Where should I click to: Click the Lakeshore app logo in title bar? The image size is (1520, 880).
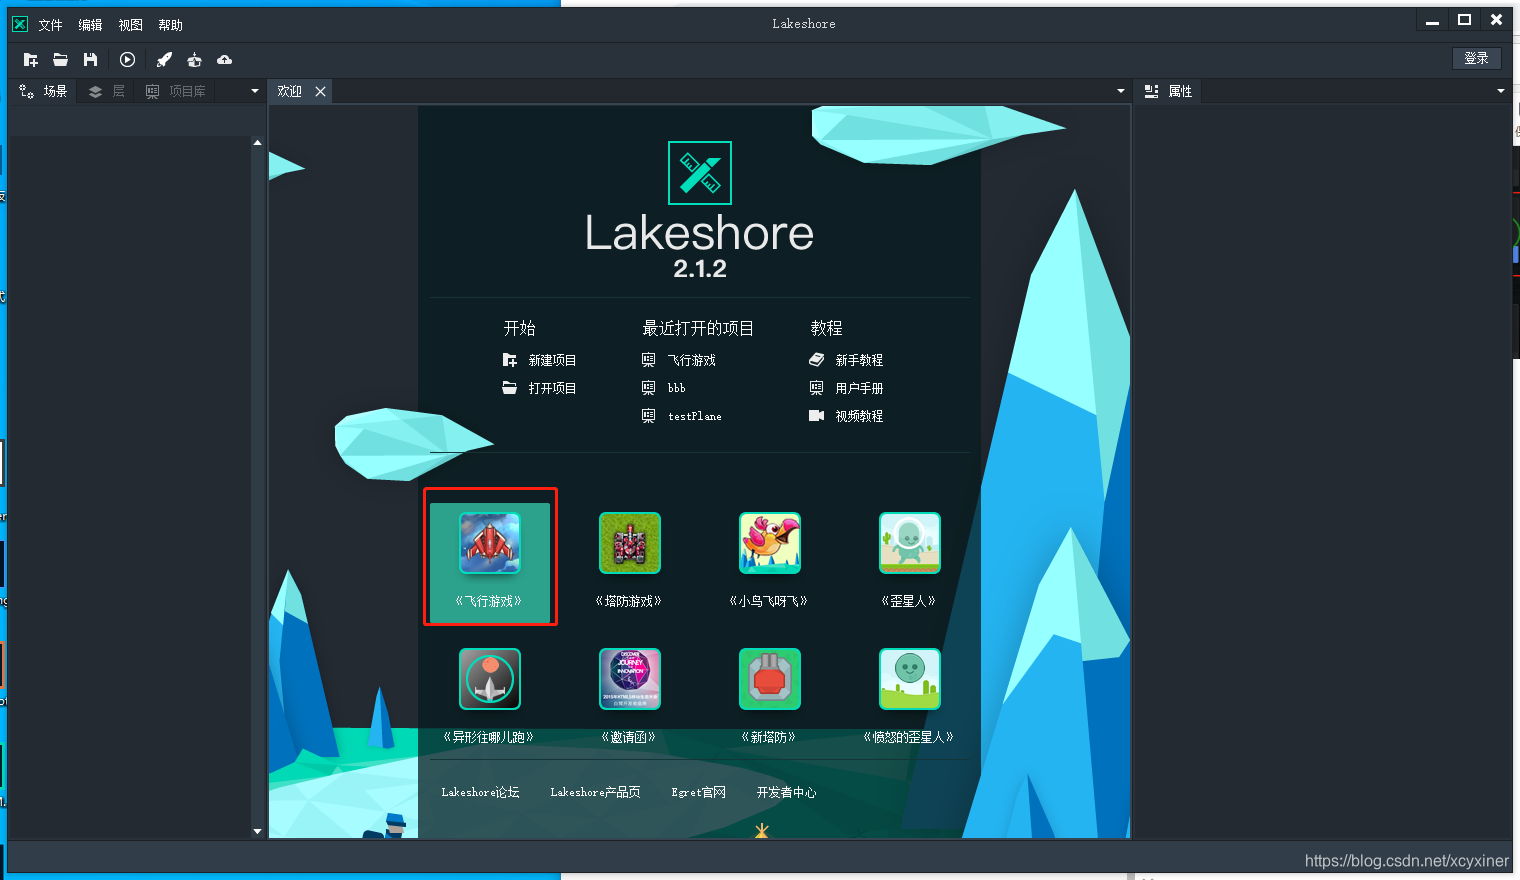click(19, 23)
